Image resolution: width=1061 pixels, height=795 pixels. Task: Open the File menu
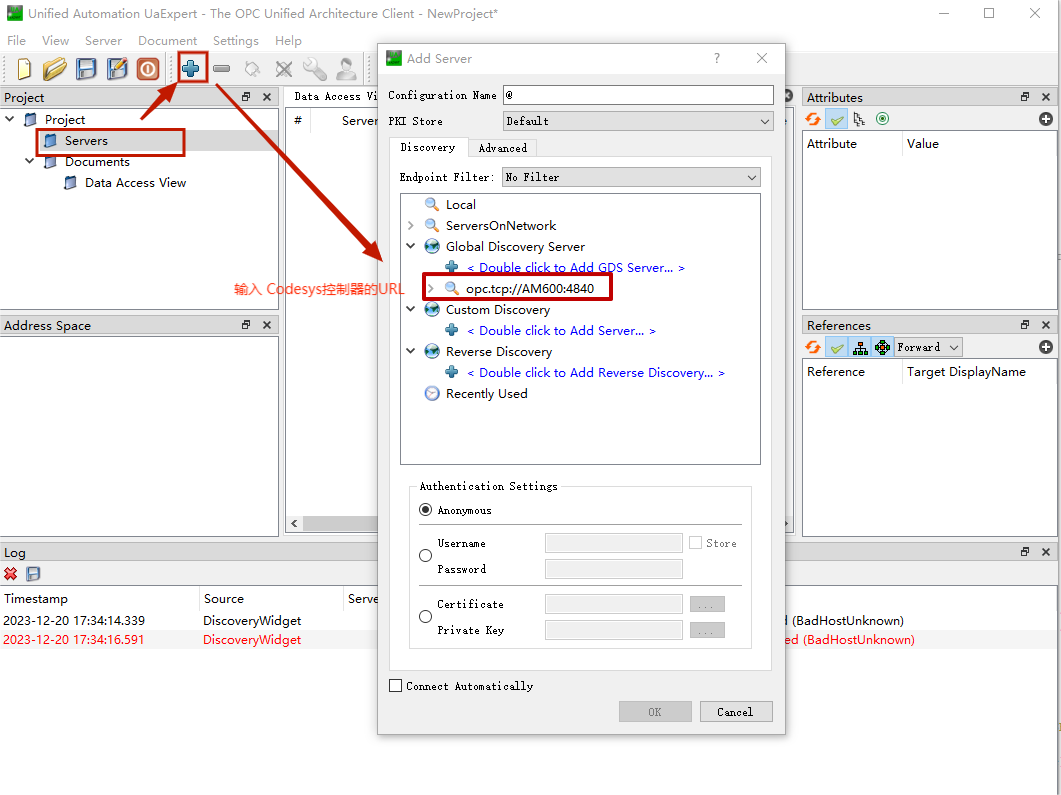coord(16,41)
